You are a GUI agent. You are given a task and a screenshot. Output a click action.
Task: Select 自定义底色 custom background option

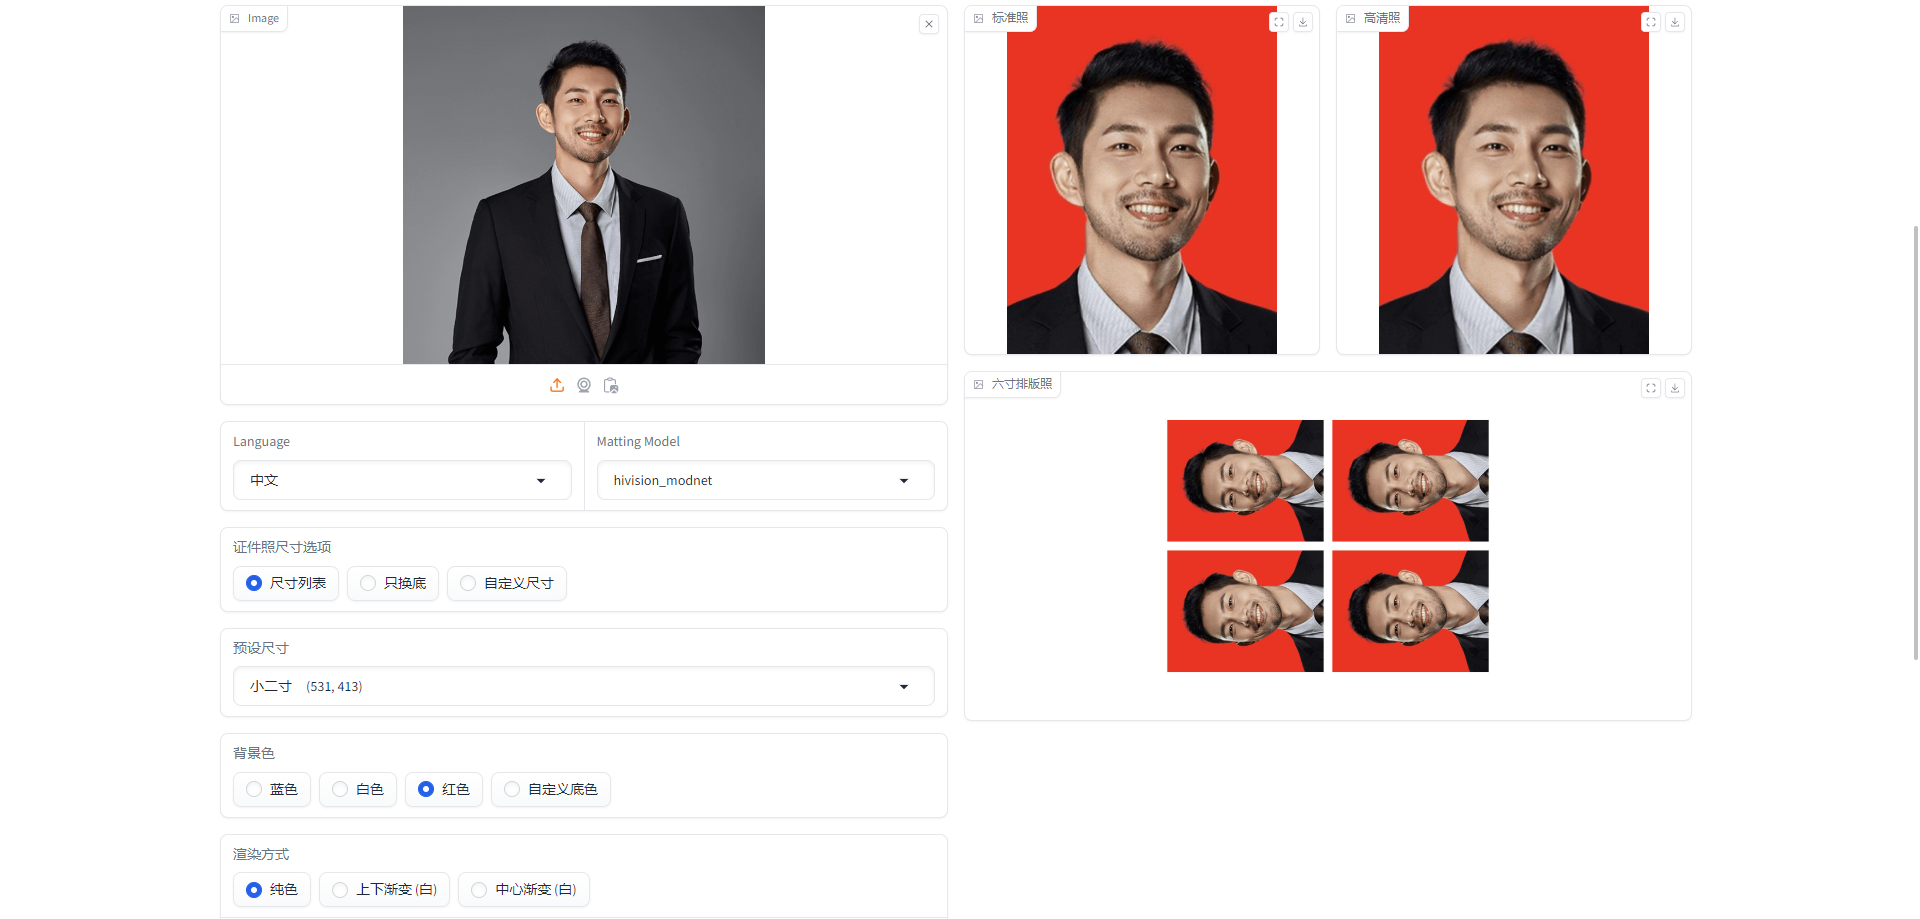[551, 789]
